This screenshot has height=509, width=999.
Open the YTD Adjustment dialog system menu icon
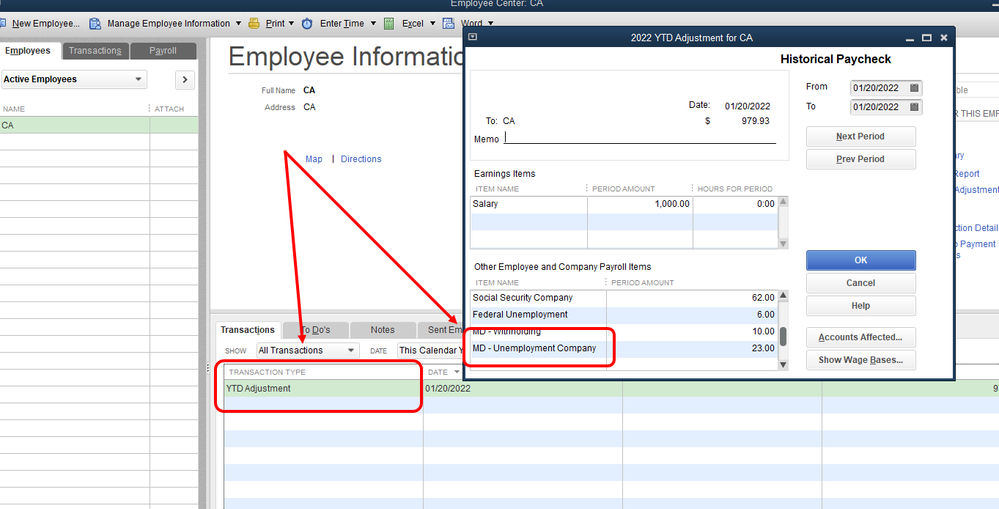473,38
